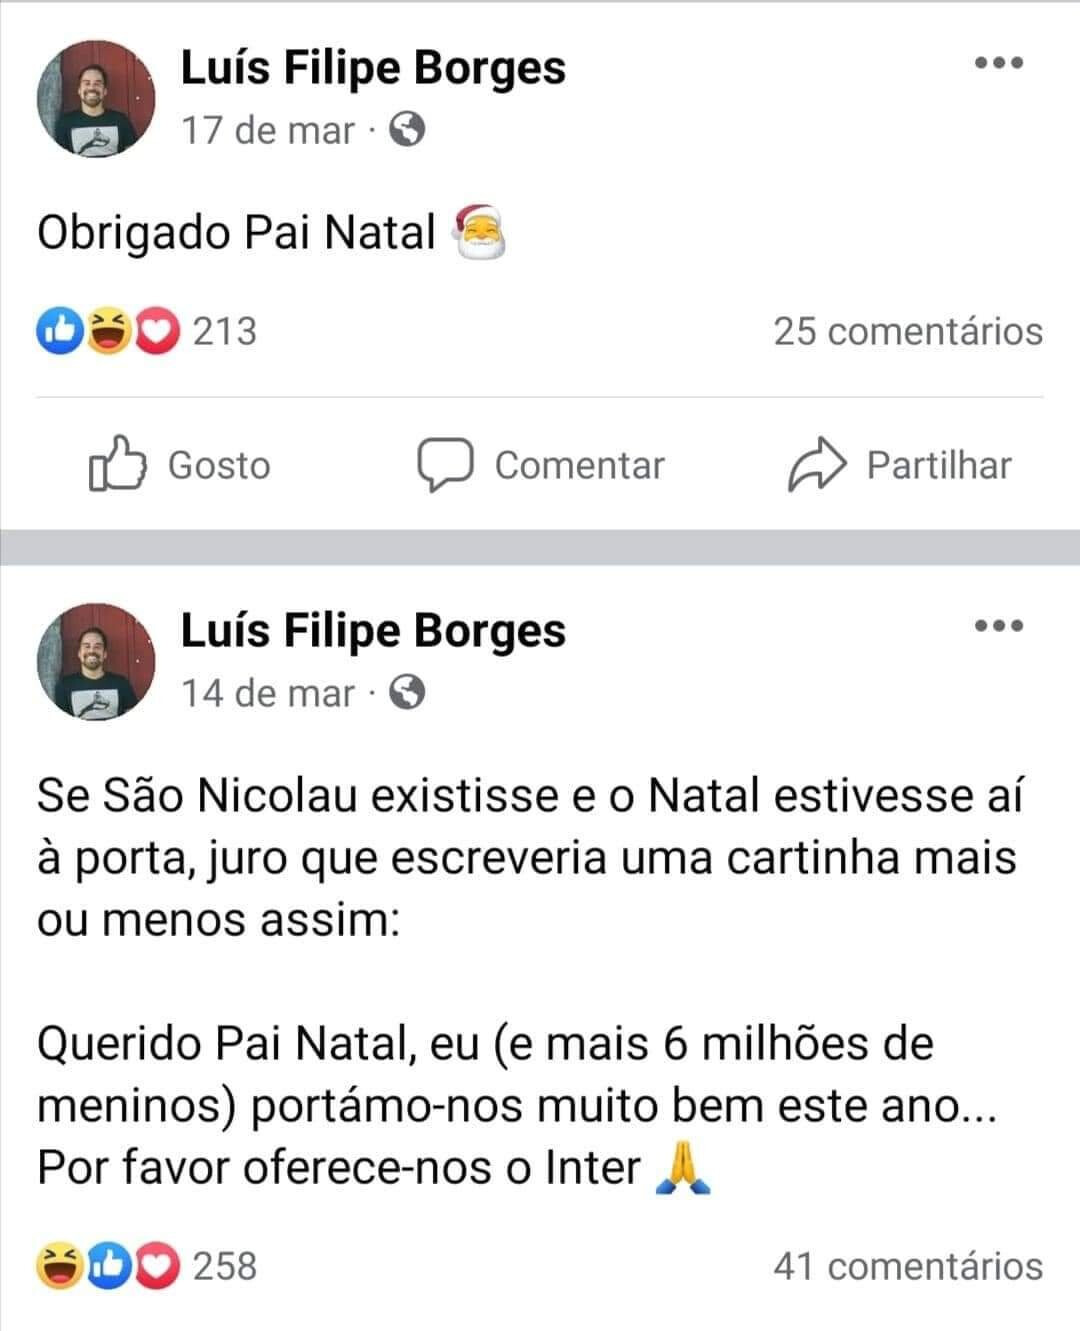Open Luís Filipe Borges name on second post
The image size is (1080, 1331).
coord(373,631)
